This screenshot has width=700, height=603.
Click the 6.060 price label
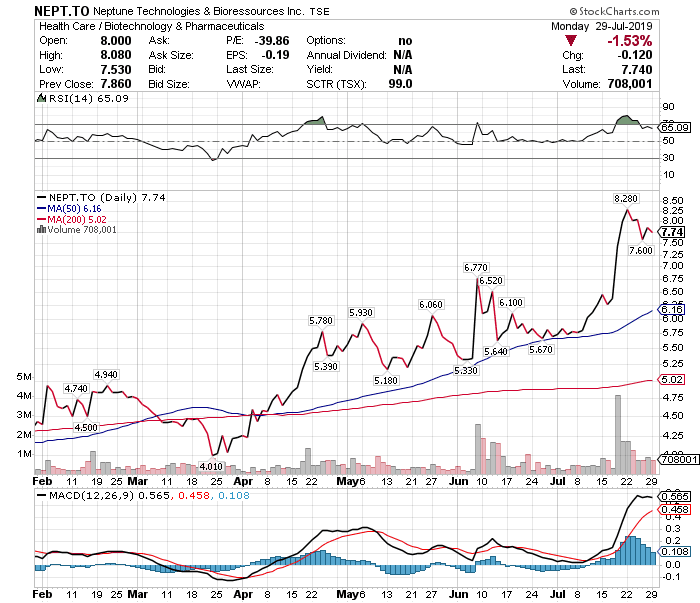pyautogui.click(x=431, y=304)
